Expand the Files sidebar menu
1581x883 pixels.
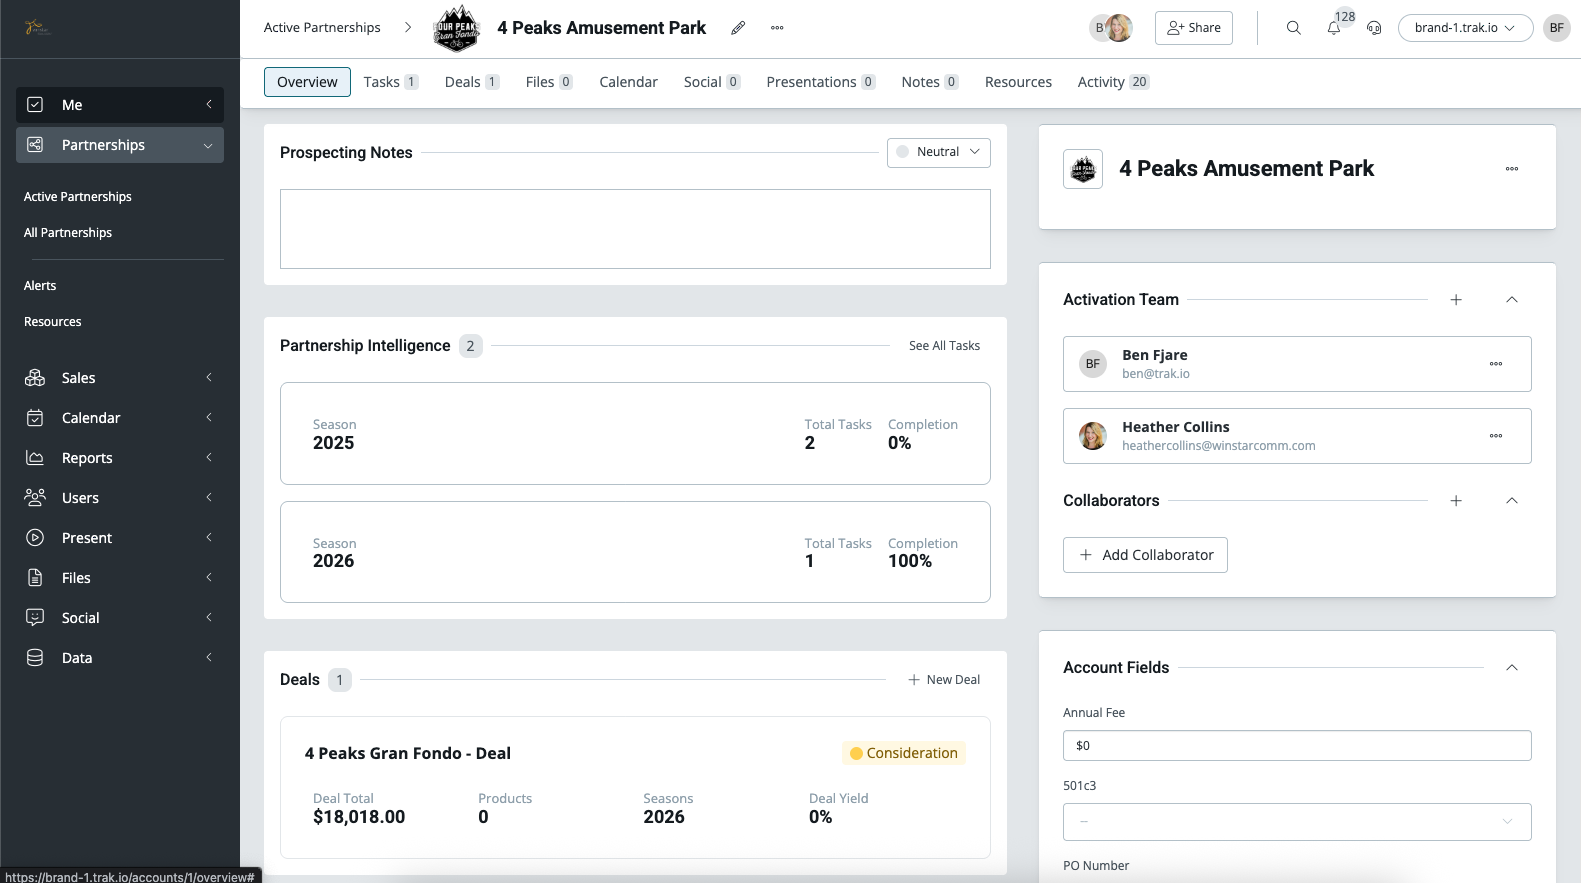click(x=120, y=578)
